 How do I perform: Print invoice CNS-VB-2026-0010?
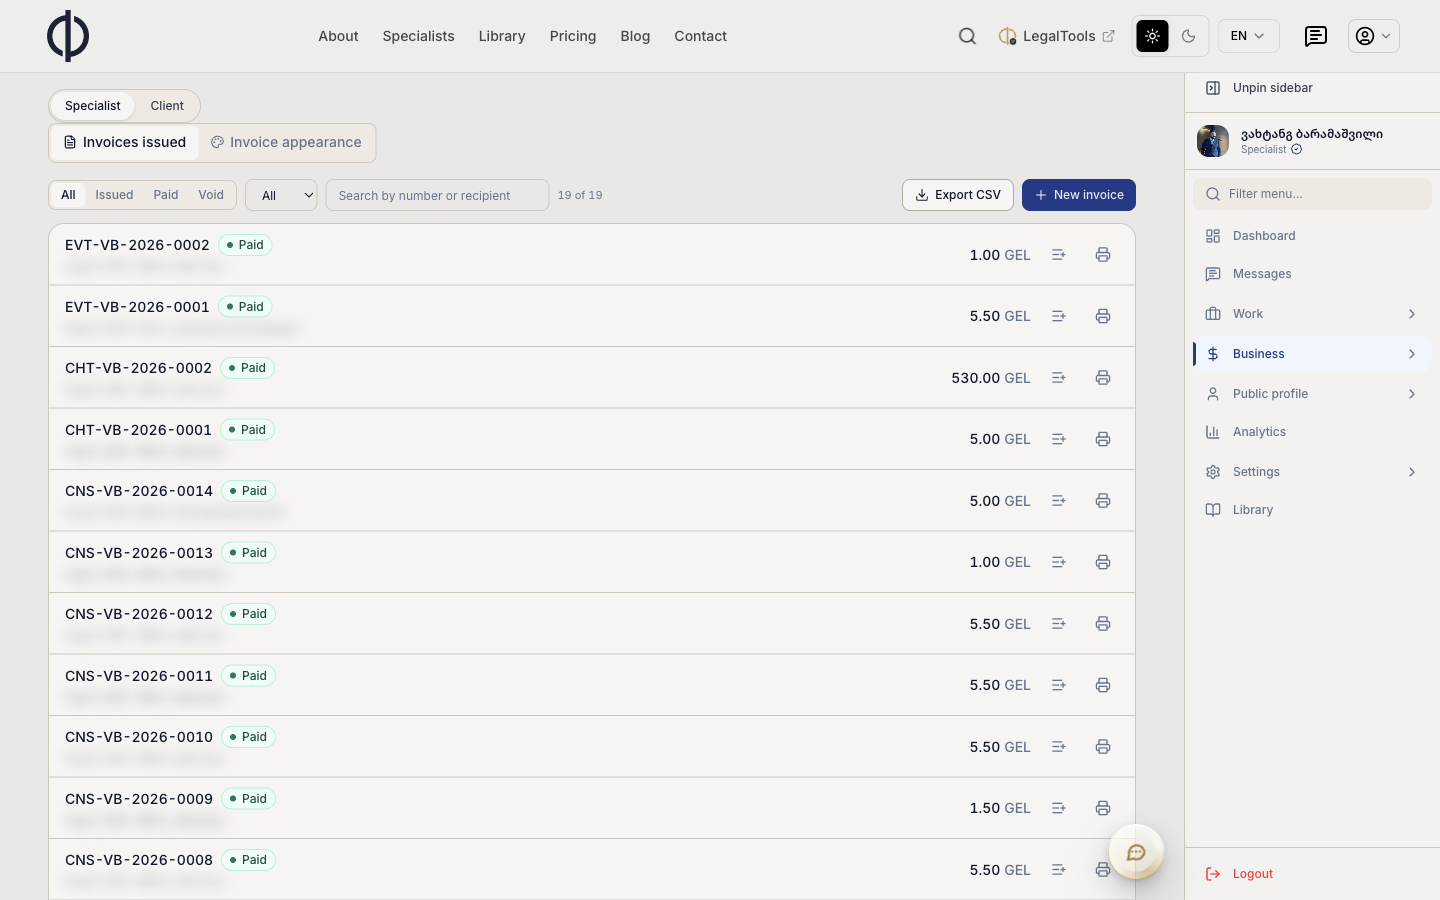[x=1103, y=747]
